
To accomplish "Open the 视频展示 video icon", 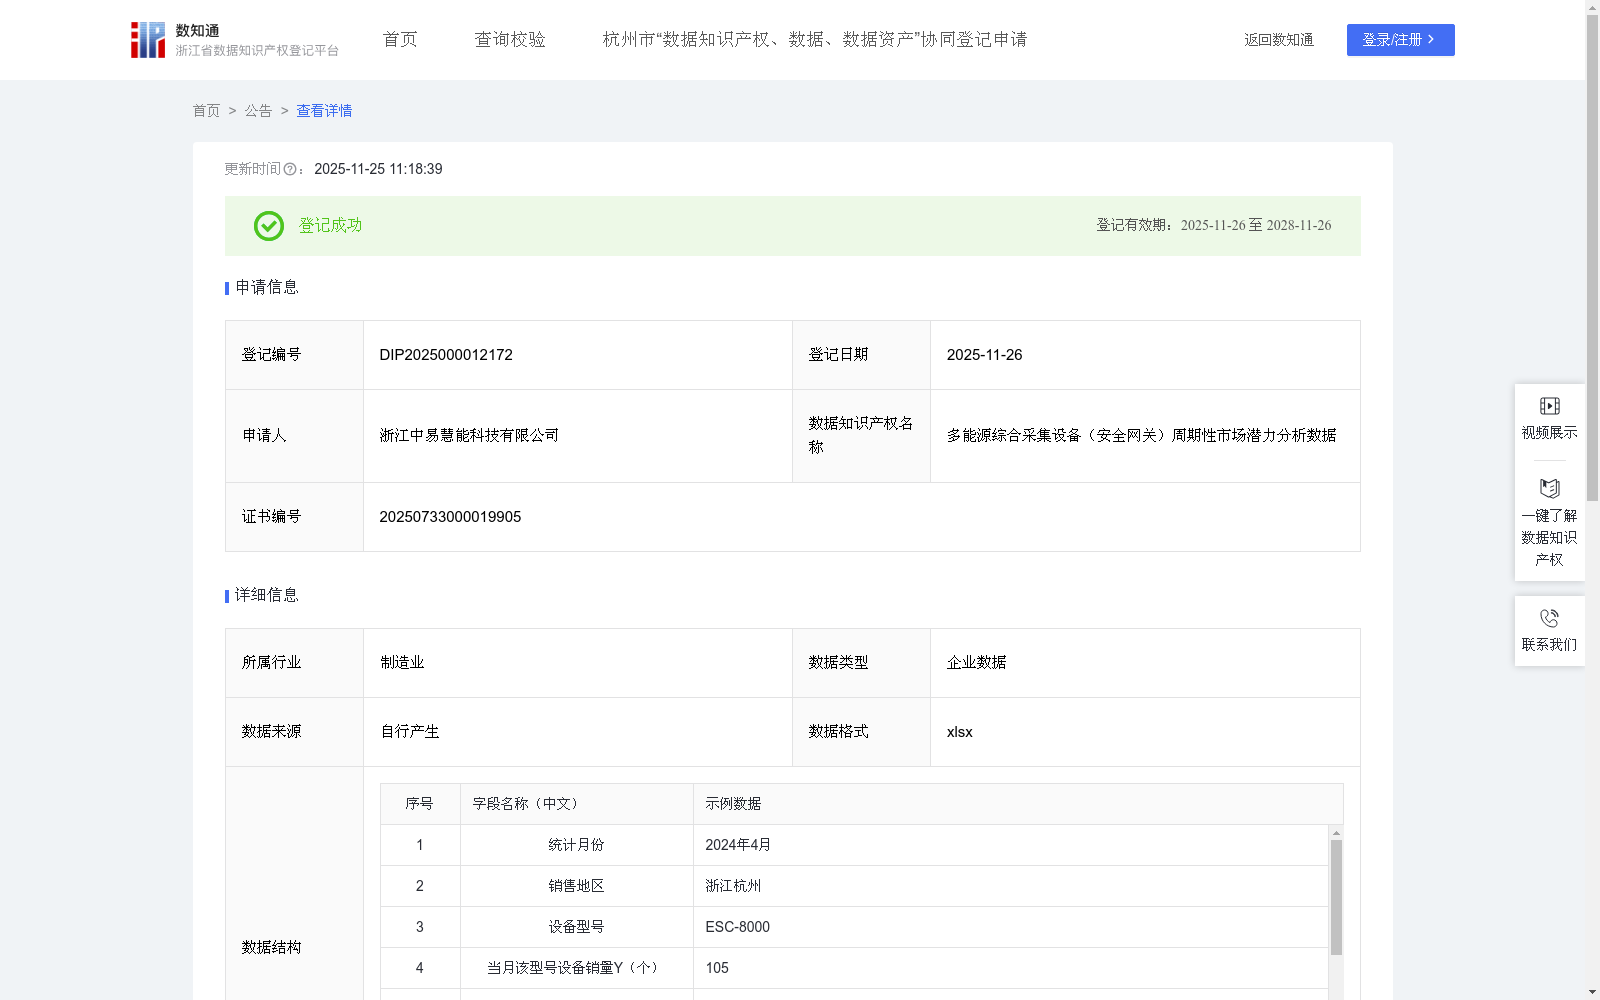I will coord(1549,406).
